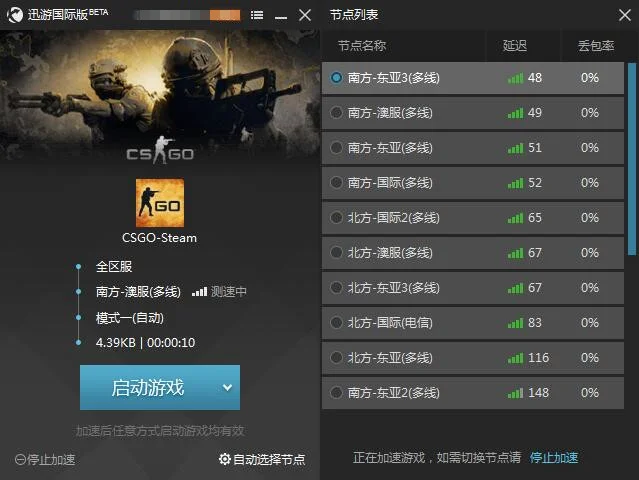Select the 北方-澳服(多线) radio button
The width and height of the screenshot is (639, 480).
[336, 253]
